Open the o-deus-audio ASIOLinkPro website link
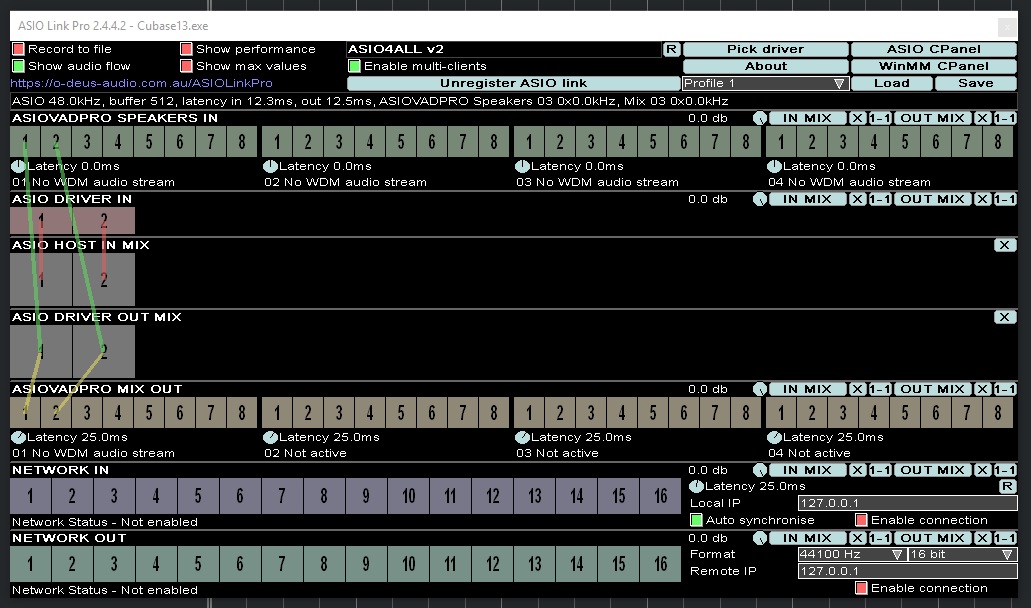This screenshot has width=1031, height=608. point(141,83)
